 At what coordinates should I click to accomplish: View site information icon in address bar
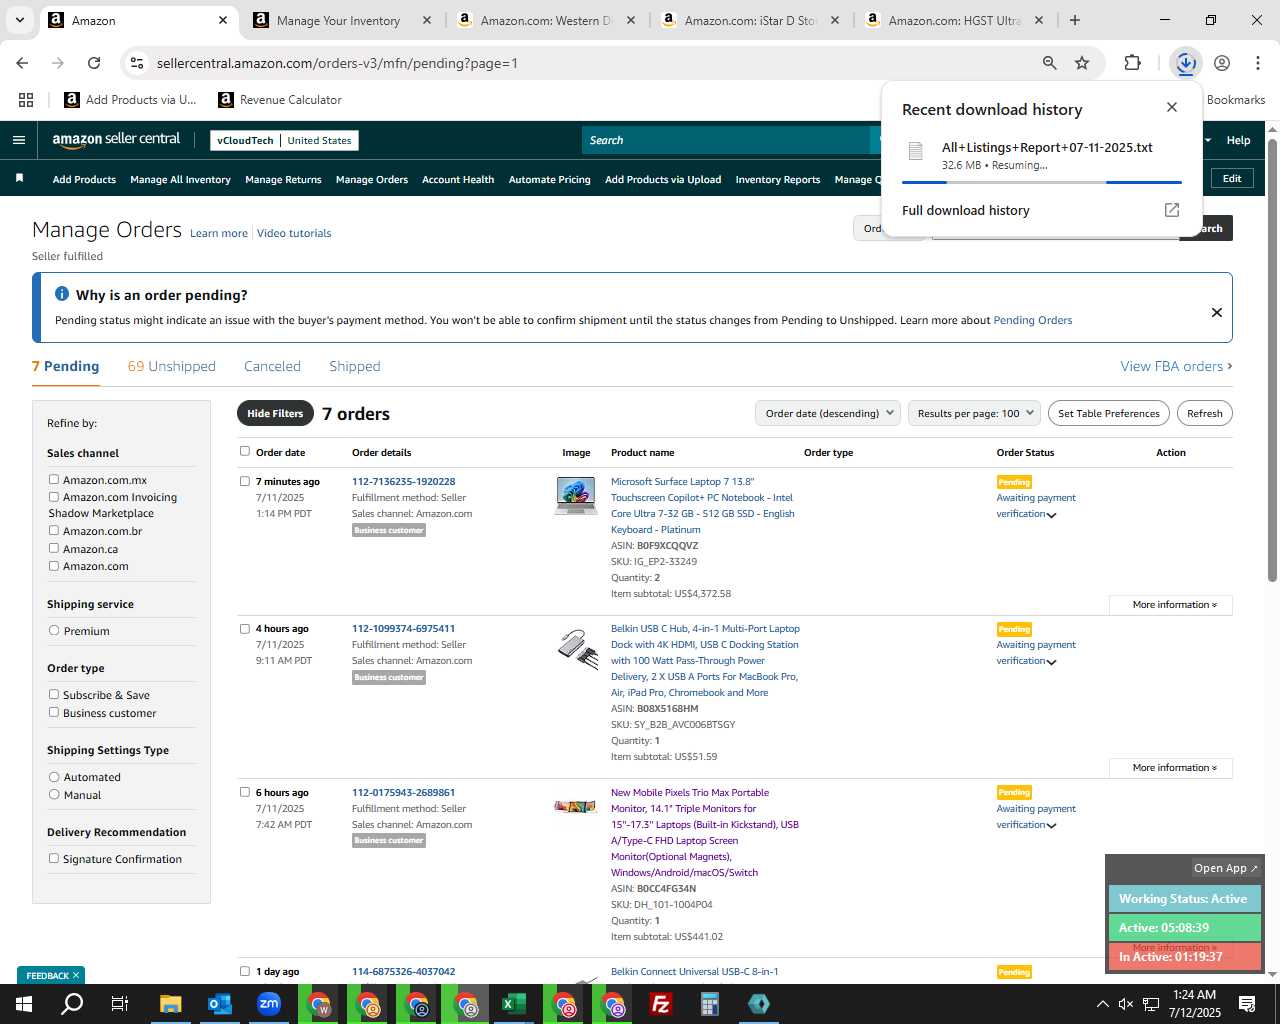click(x=137, y=63)
